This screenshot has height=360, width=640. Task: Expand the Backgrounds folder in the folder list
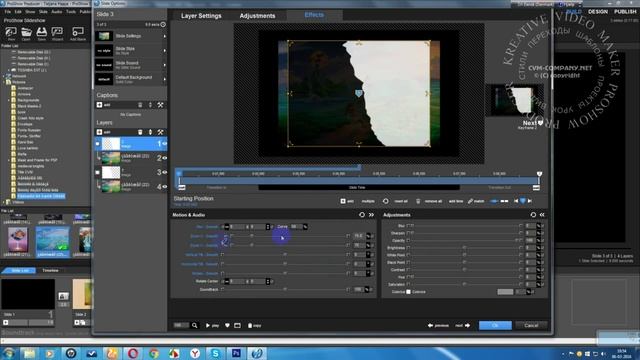point(9,100)
